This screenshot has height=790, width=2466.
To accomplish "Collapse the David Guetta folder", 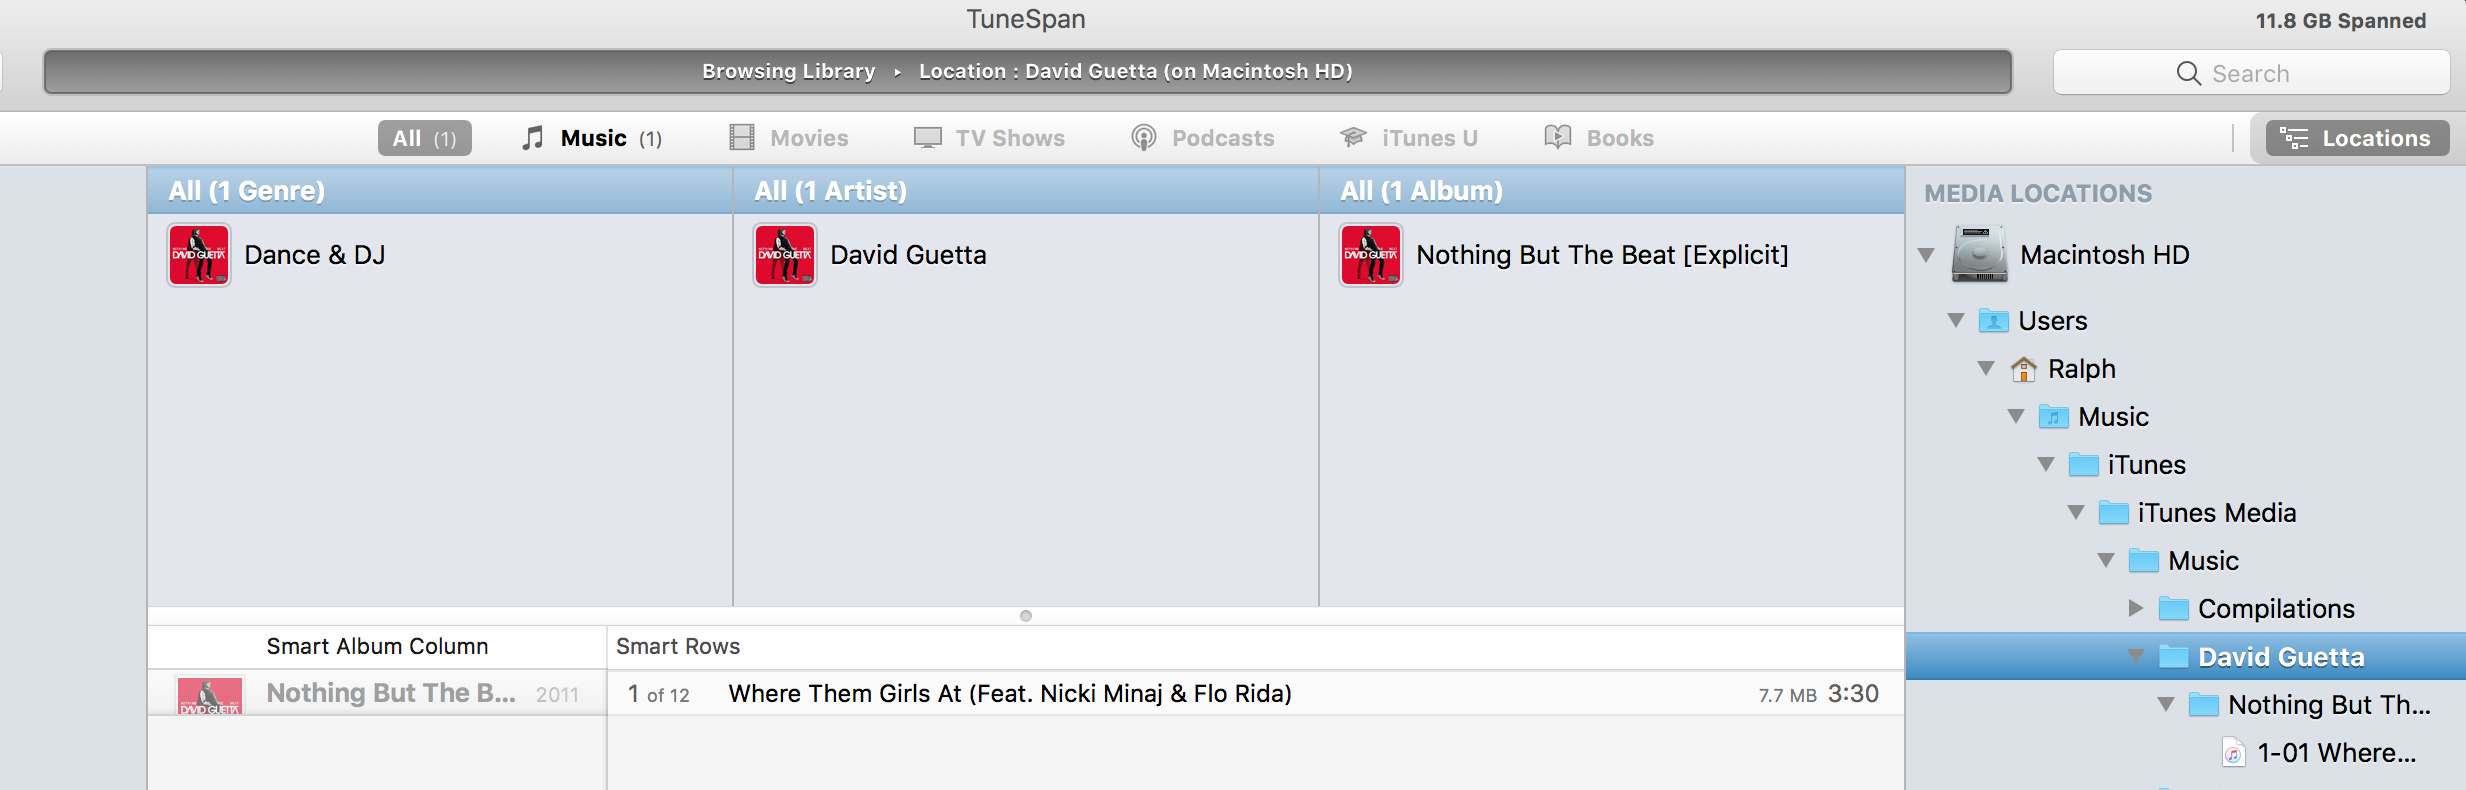I will (x=2135, y=657).
